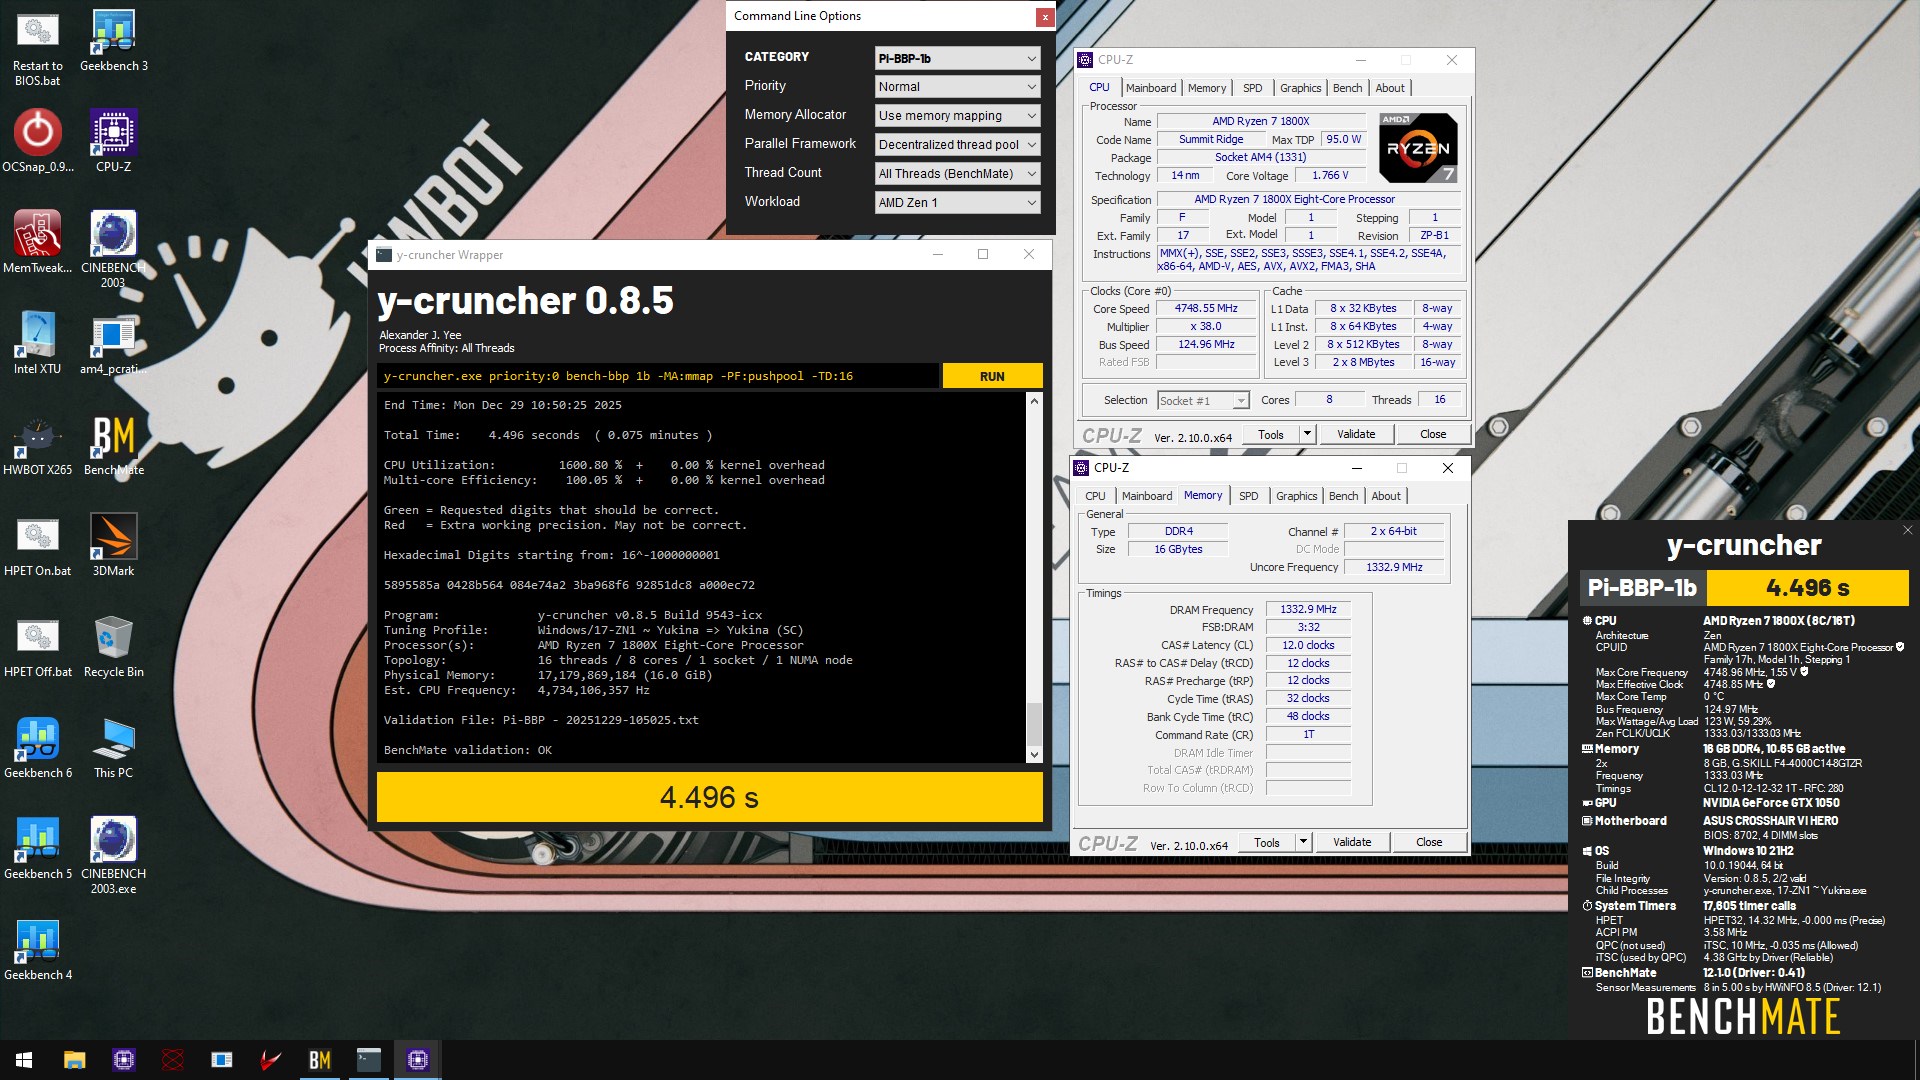Open Restart to BIOS.bat desktop icon
This screenshot has width=1920, height=1080.
[37, 47]
